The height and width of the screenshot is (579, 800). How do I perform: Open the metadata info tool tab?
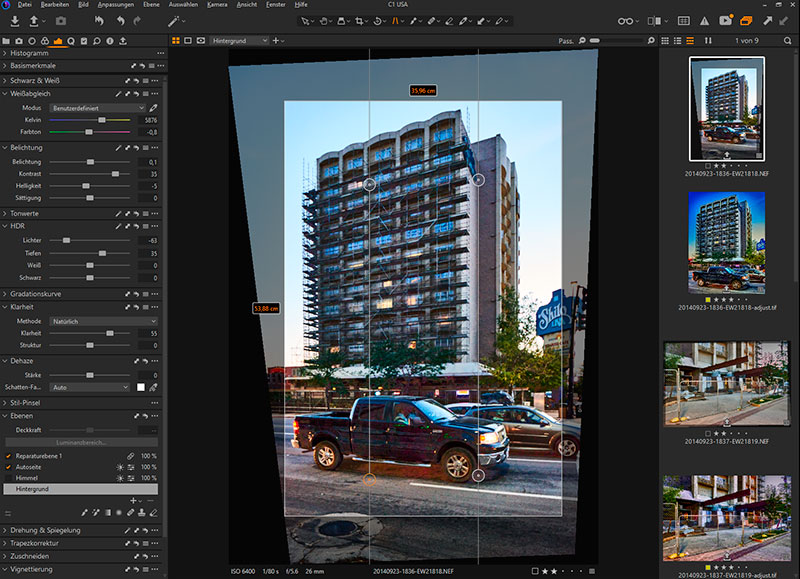tap(110, 41)
